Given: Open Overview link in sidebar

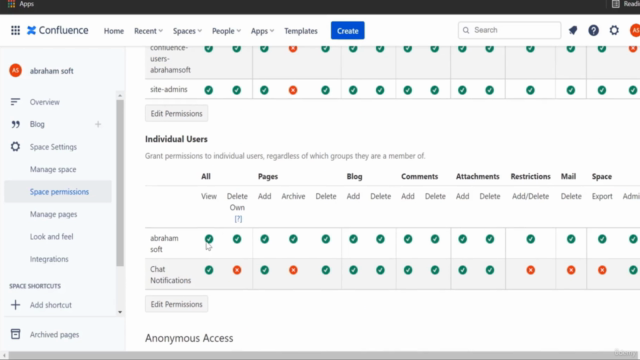Looking at the screenshot, I should click(44, 102).
